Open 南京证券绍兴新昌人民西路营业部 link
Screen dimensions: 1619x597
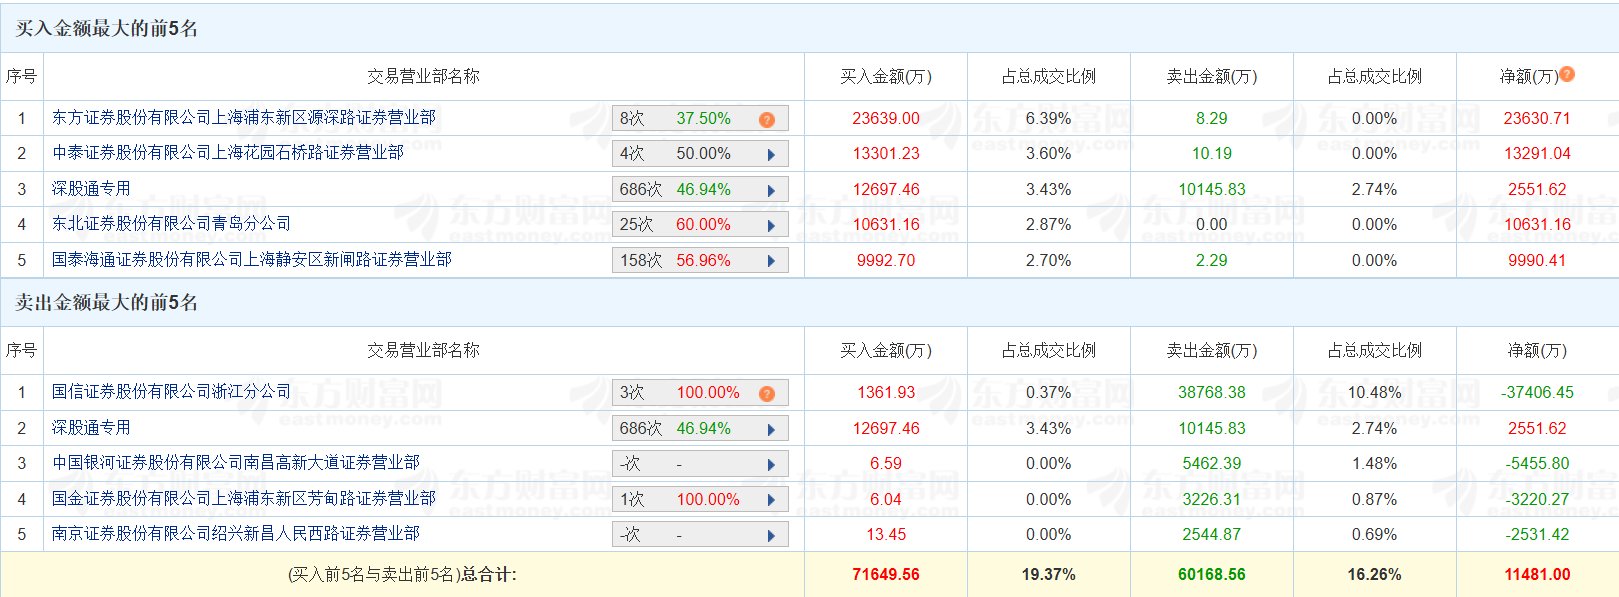[236, 534]
